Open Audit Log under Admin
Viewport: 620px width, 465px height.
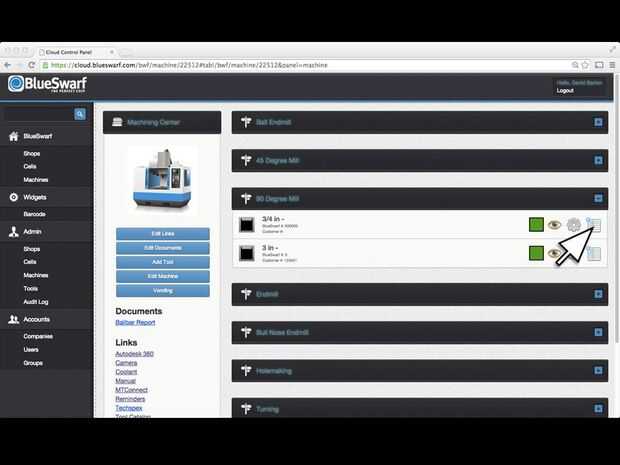click(x=36, y=302)
